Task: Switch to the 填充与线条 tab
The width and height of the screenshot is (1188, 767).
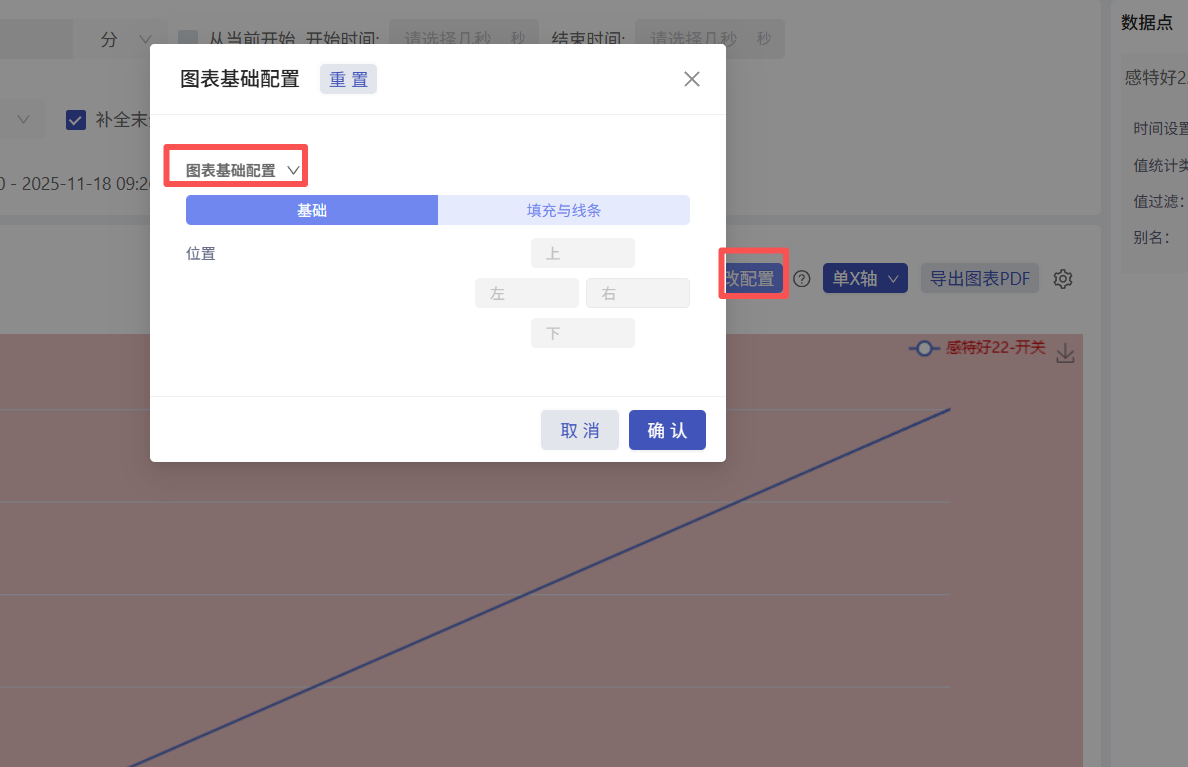Action: point(564,210)
